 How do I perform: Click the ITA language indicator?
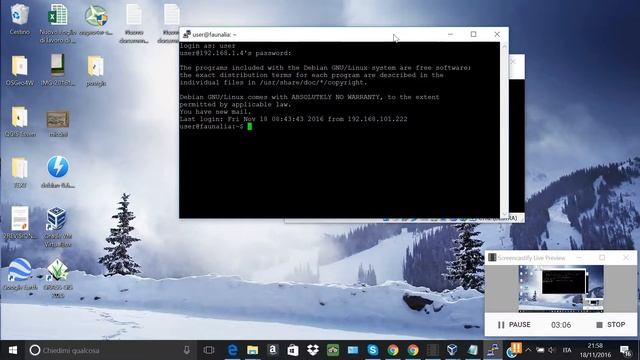pyautogui.click(x=567, y=350)
